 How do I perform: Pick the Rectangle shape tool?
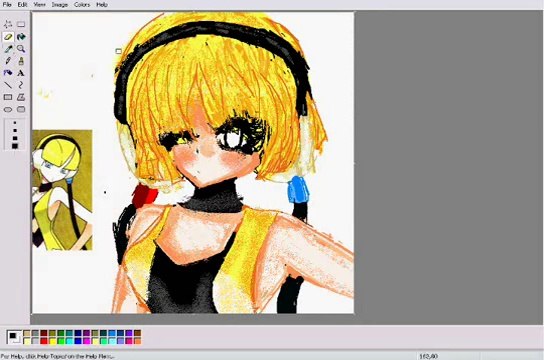[x=8, y=97]
